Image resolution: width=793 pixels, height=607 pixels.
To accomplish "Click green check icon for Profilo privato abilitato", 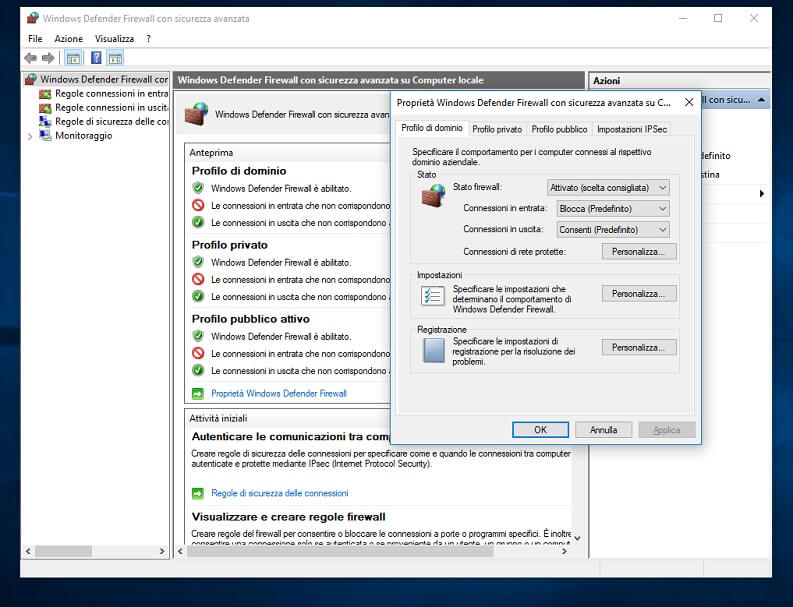I will 198,262.
